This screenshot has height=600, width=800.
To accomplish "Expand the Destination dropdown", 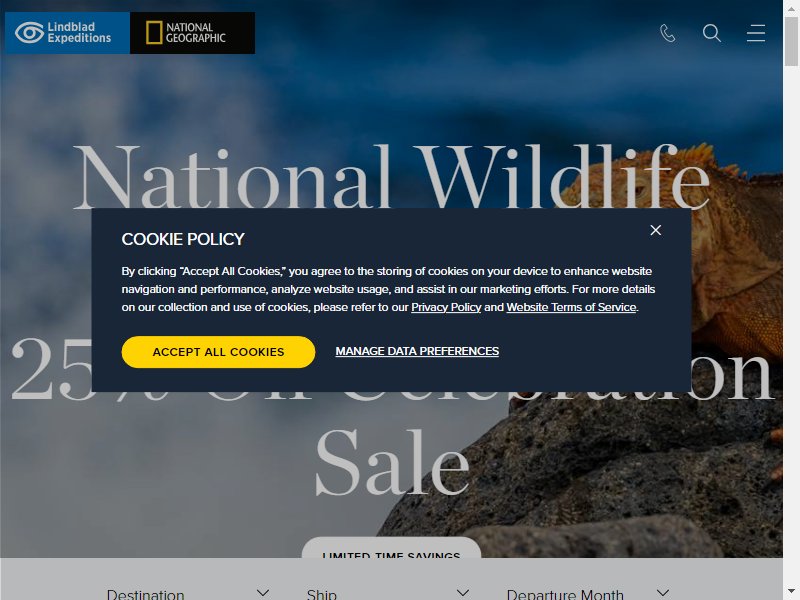I will pyautogui.click(x=188, y=593).
